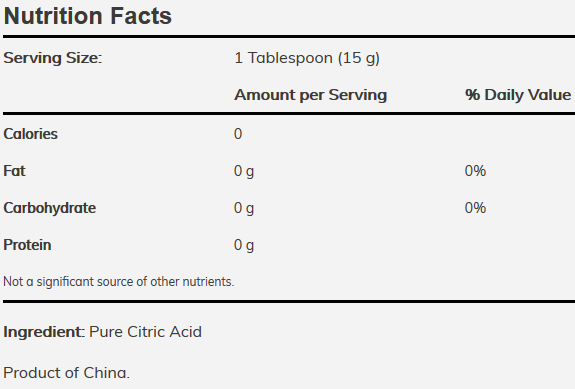Select the Calories row label
Image resolution: width=575 pixels, height=389 pixels.
[30, 134]
